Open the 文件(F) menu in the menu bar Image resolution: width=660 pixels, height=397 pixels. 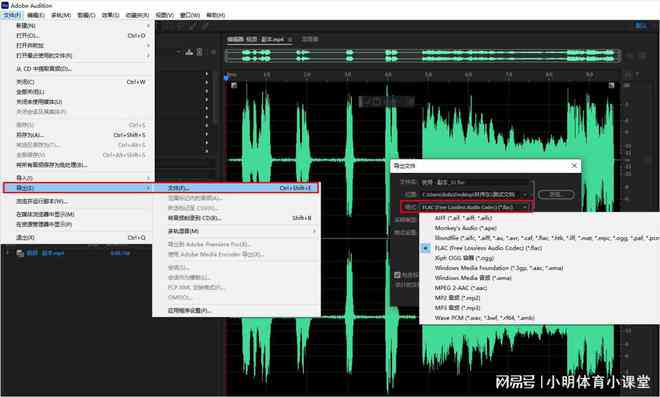click(11, 15)
